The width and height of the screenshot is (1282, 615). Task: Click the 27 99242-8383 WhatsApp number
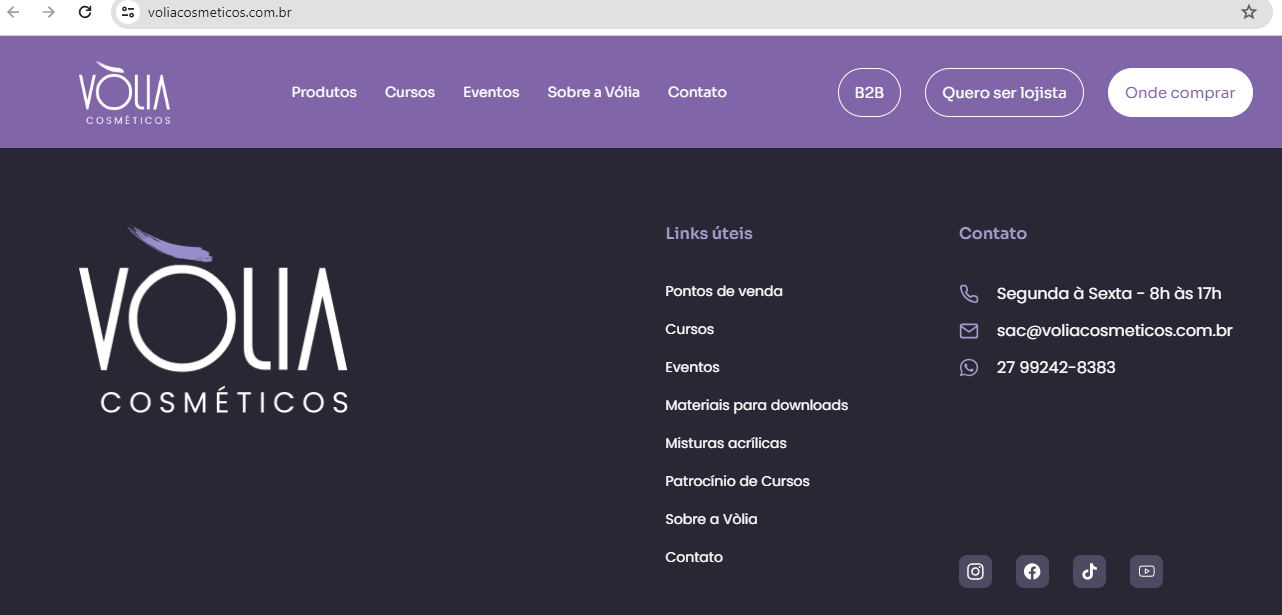coord(1056,367)
